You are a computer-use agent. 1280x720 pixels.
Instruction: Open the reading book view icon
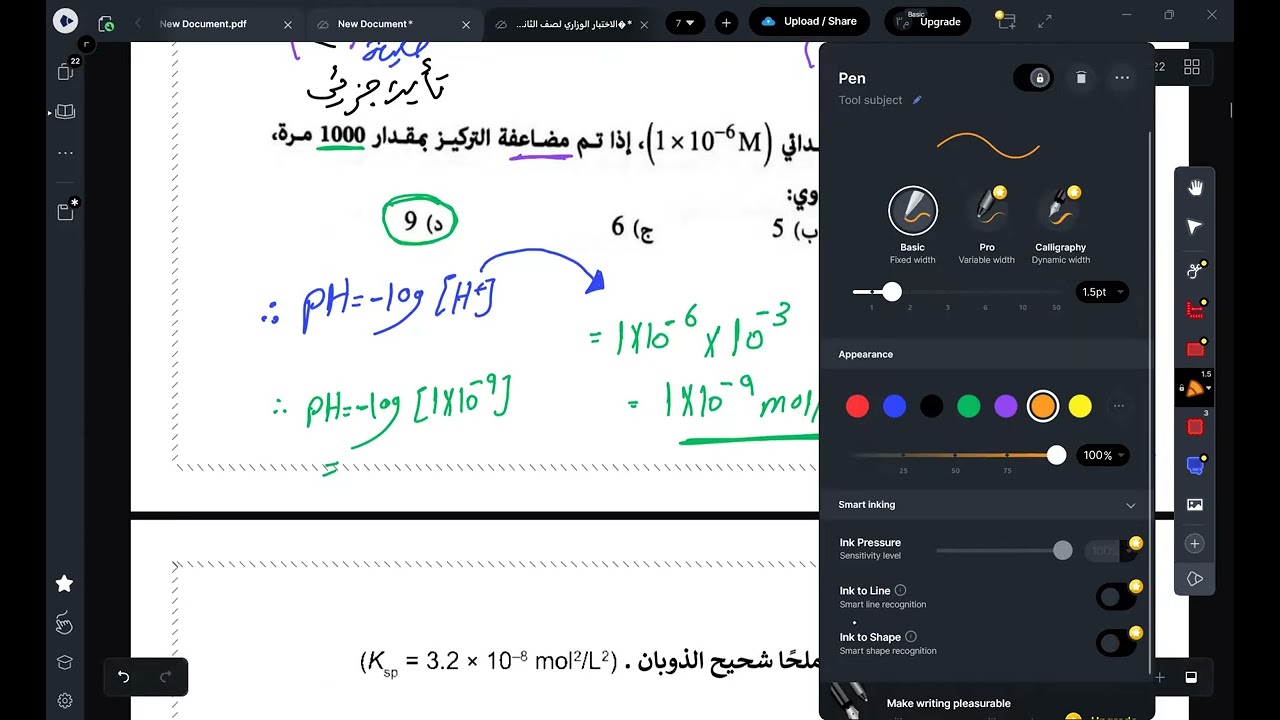[x=65, y=112]
